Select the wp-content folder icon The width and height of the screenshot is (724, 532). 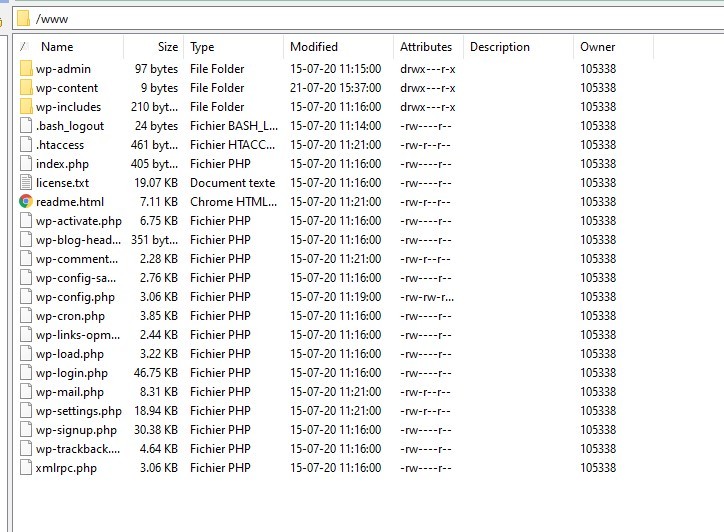26,88
